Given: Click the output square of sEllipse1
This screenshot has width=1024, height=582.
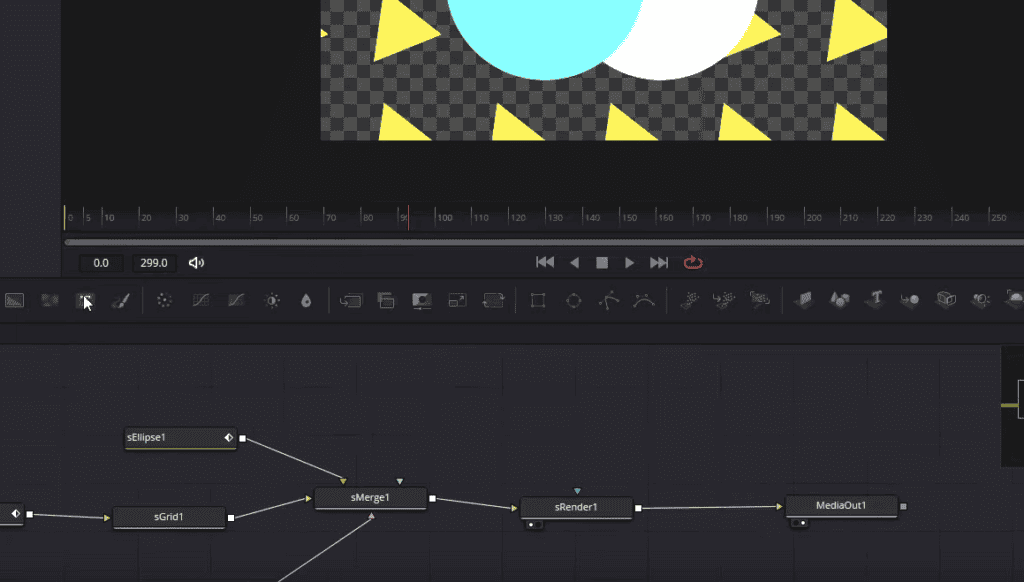Looking at the screenshot, I should point(242,439).
